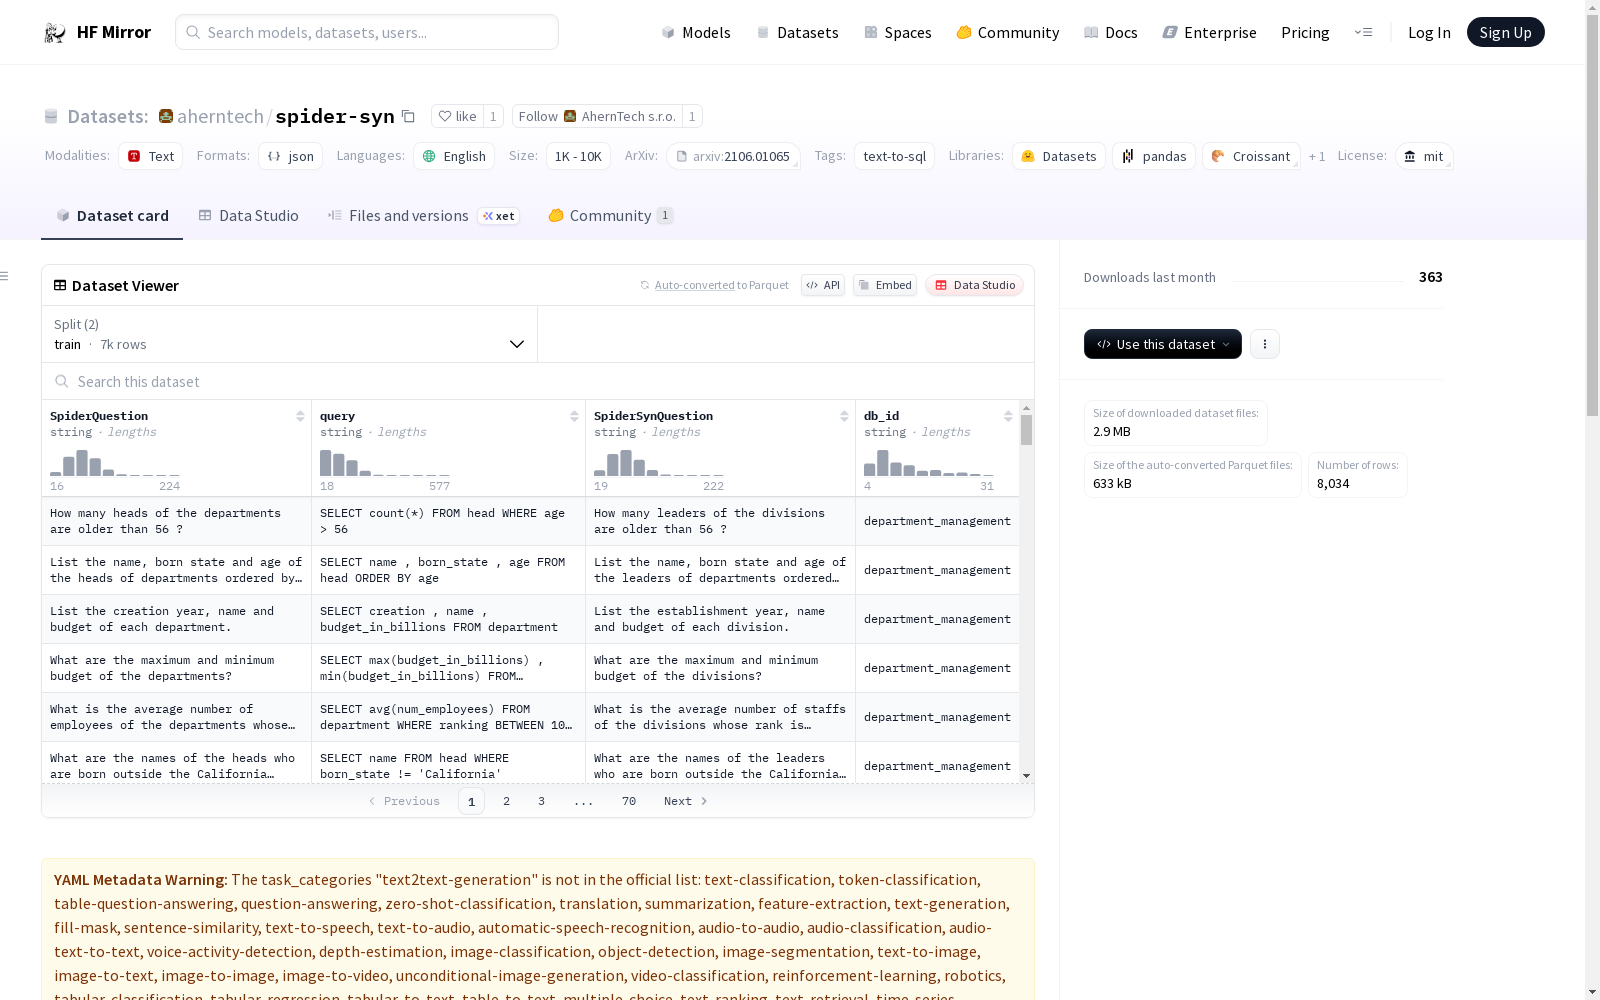This screenshot has width=1600, height=1000.
Task: Click the db_id lengths histogram
Action: pyautogui.click(x=929, y=463)
